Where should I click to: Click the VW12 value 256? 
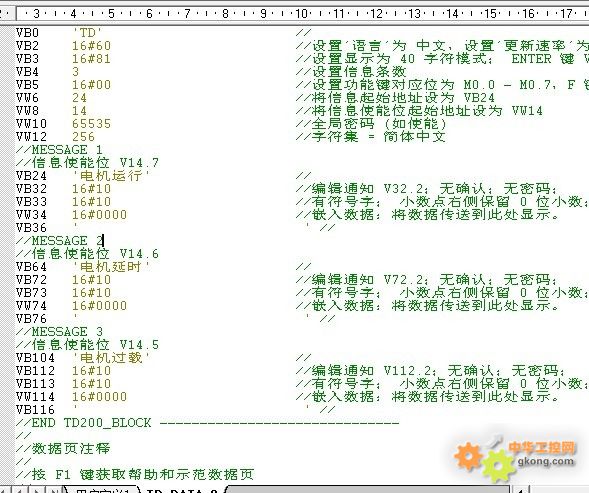[83, 136]
